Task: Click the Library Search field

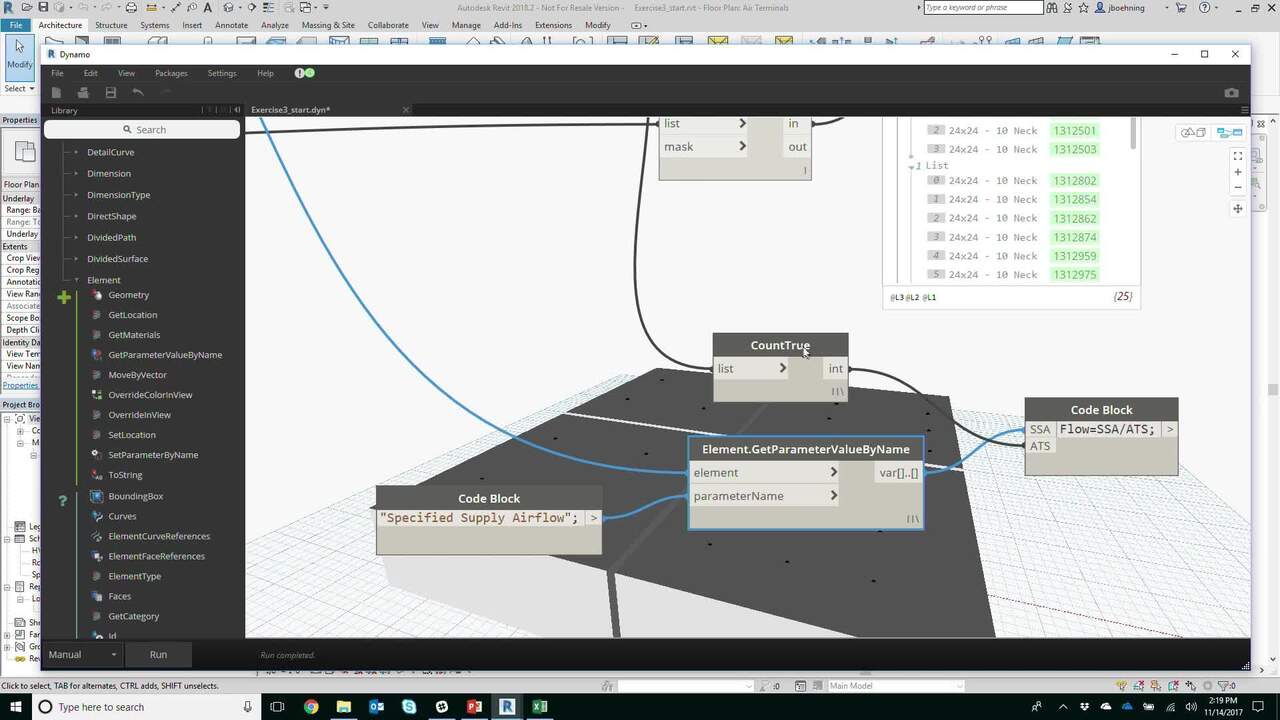Action: pos(143,130)
